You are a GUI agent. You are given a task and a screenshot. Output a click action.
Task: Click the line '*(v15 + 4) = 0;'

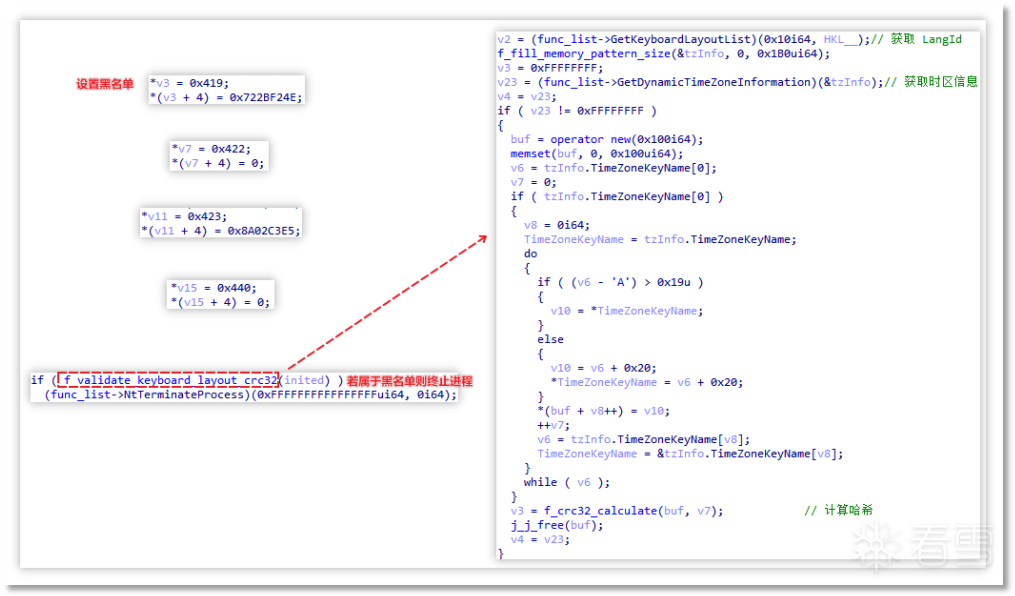[220, 302]
